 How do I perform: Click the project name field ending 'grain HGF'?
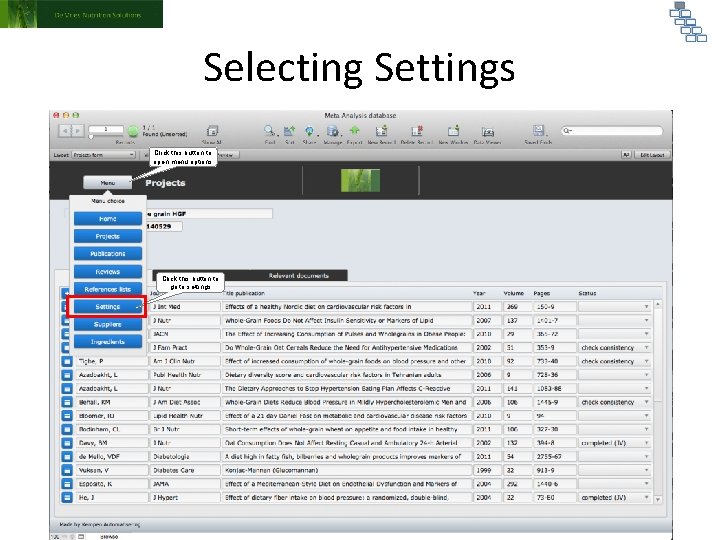tap(209, 214)
